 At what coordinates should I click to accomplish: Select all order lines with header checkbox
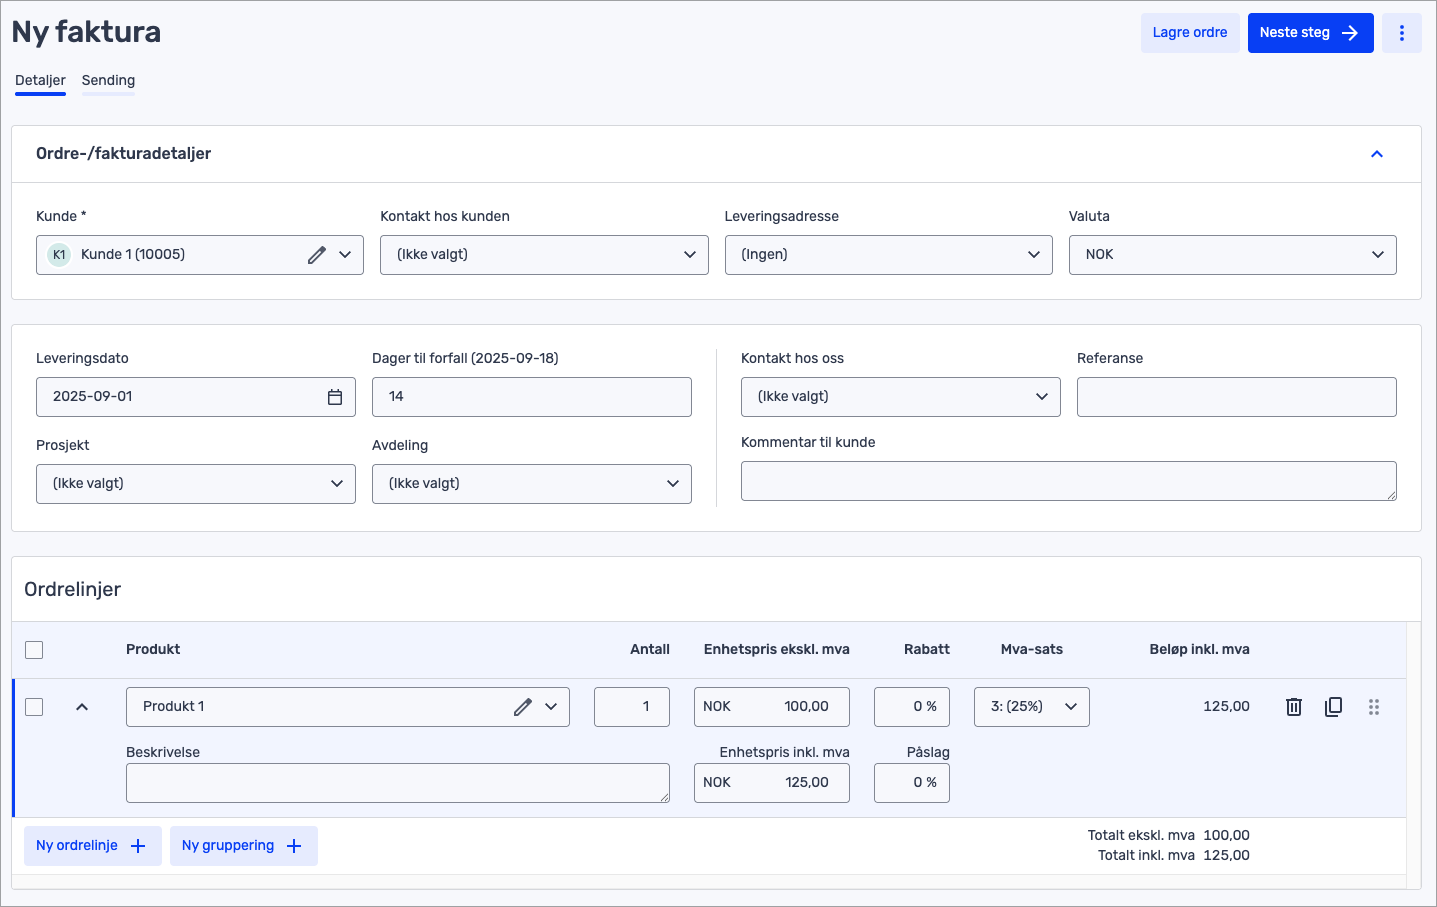click(x=34, y=650)
